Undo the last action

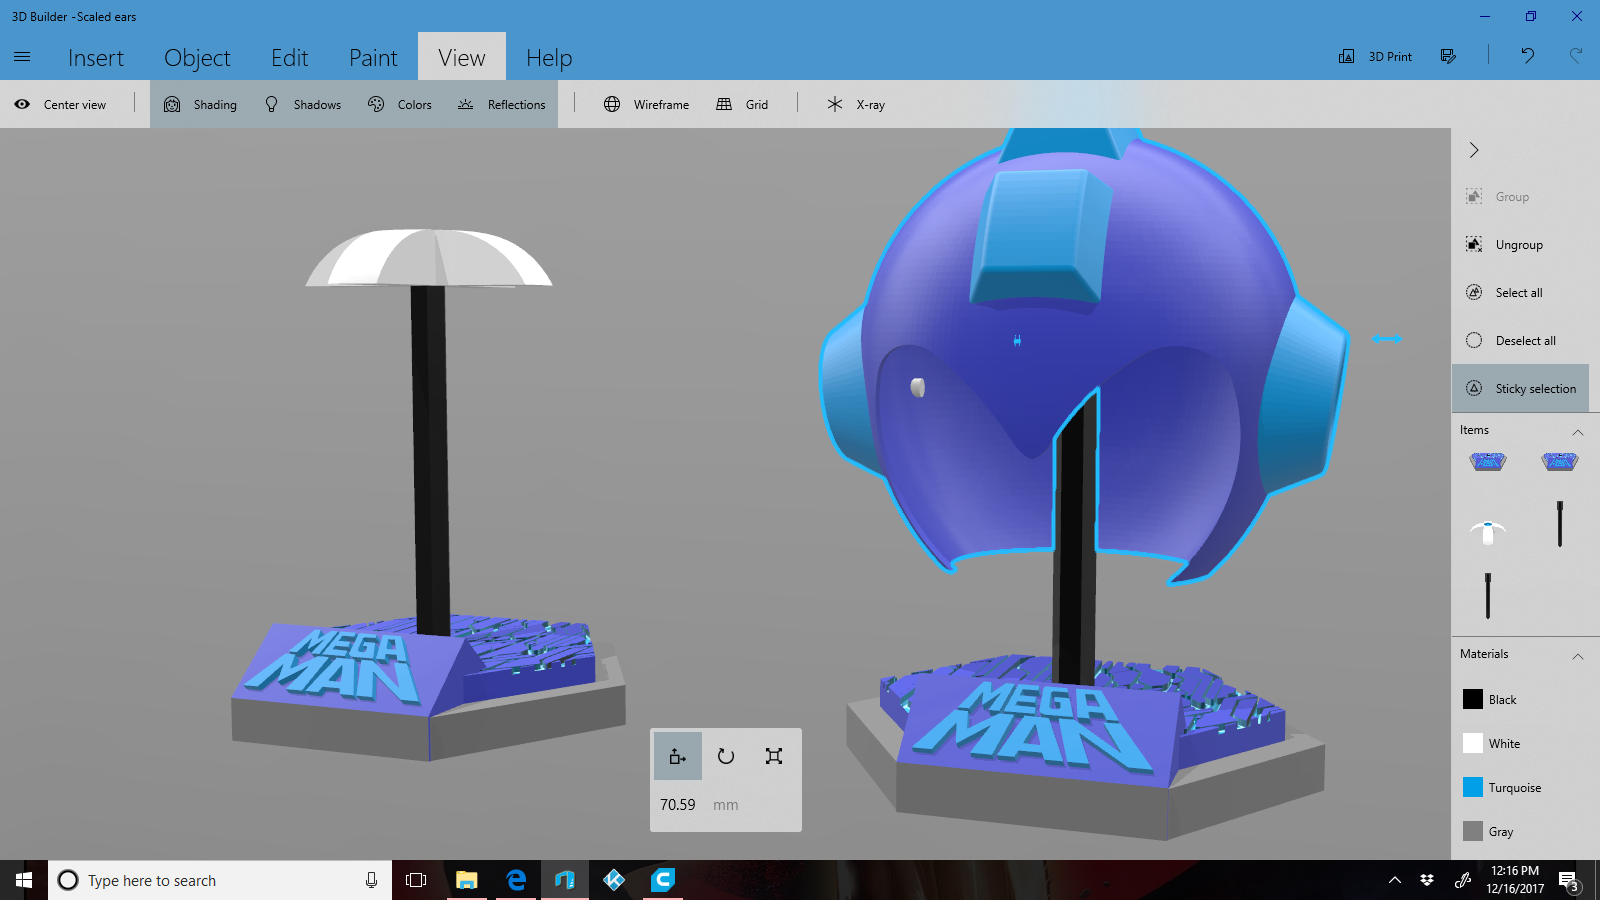[x=1527, y=56]
